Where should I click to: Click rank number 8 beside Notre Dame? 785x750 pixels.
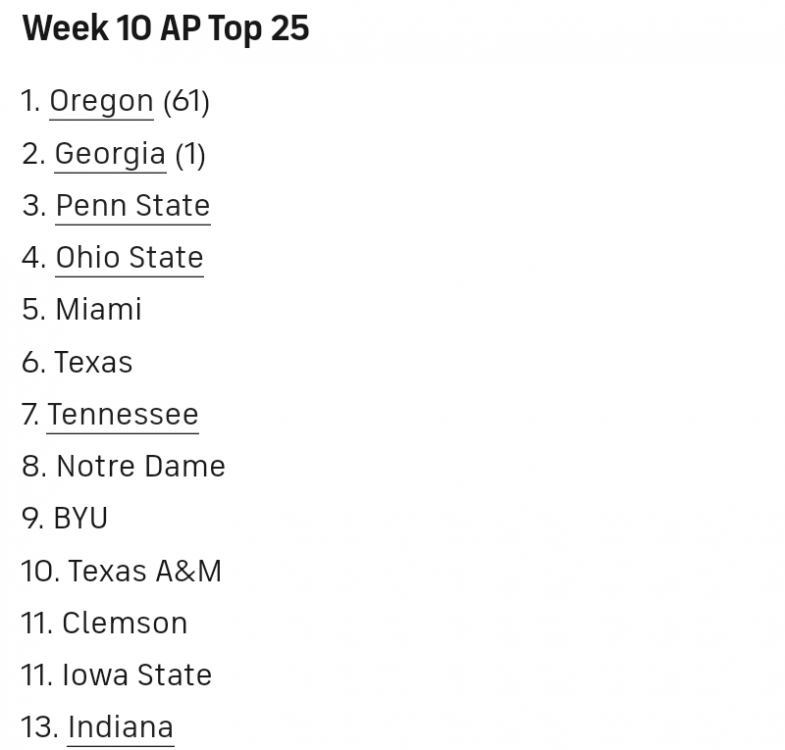point(33,466)
